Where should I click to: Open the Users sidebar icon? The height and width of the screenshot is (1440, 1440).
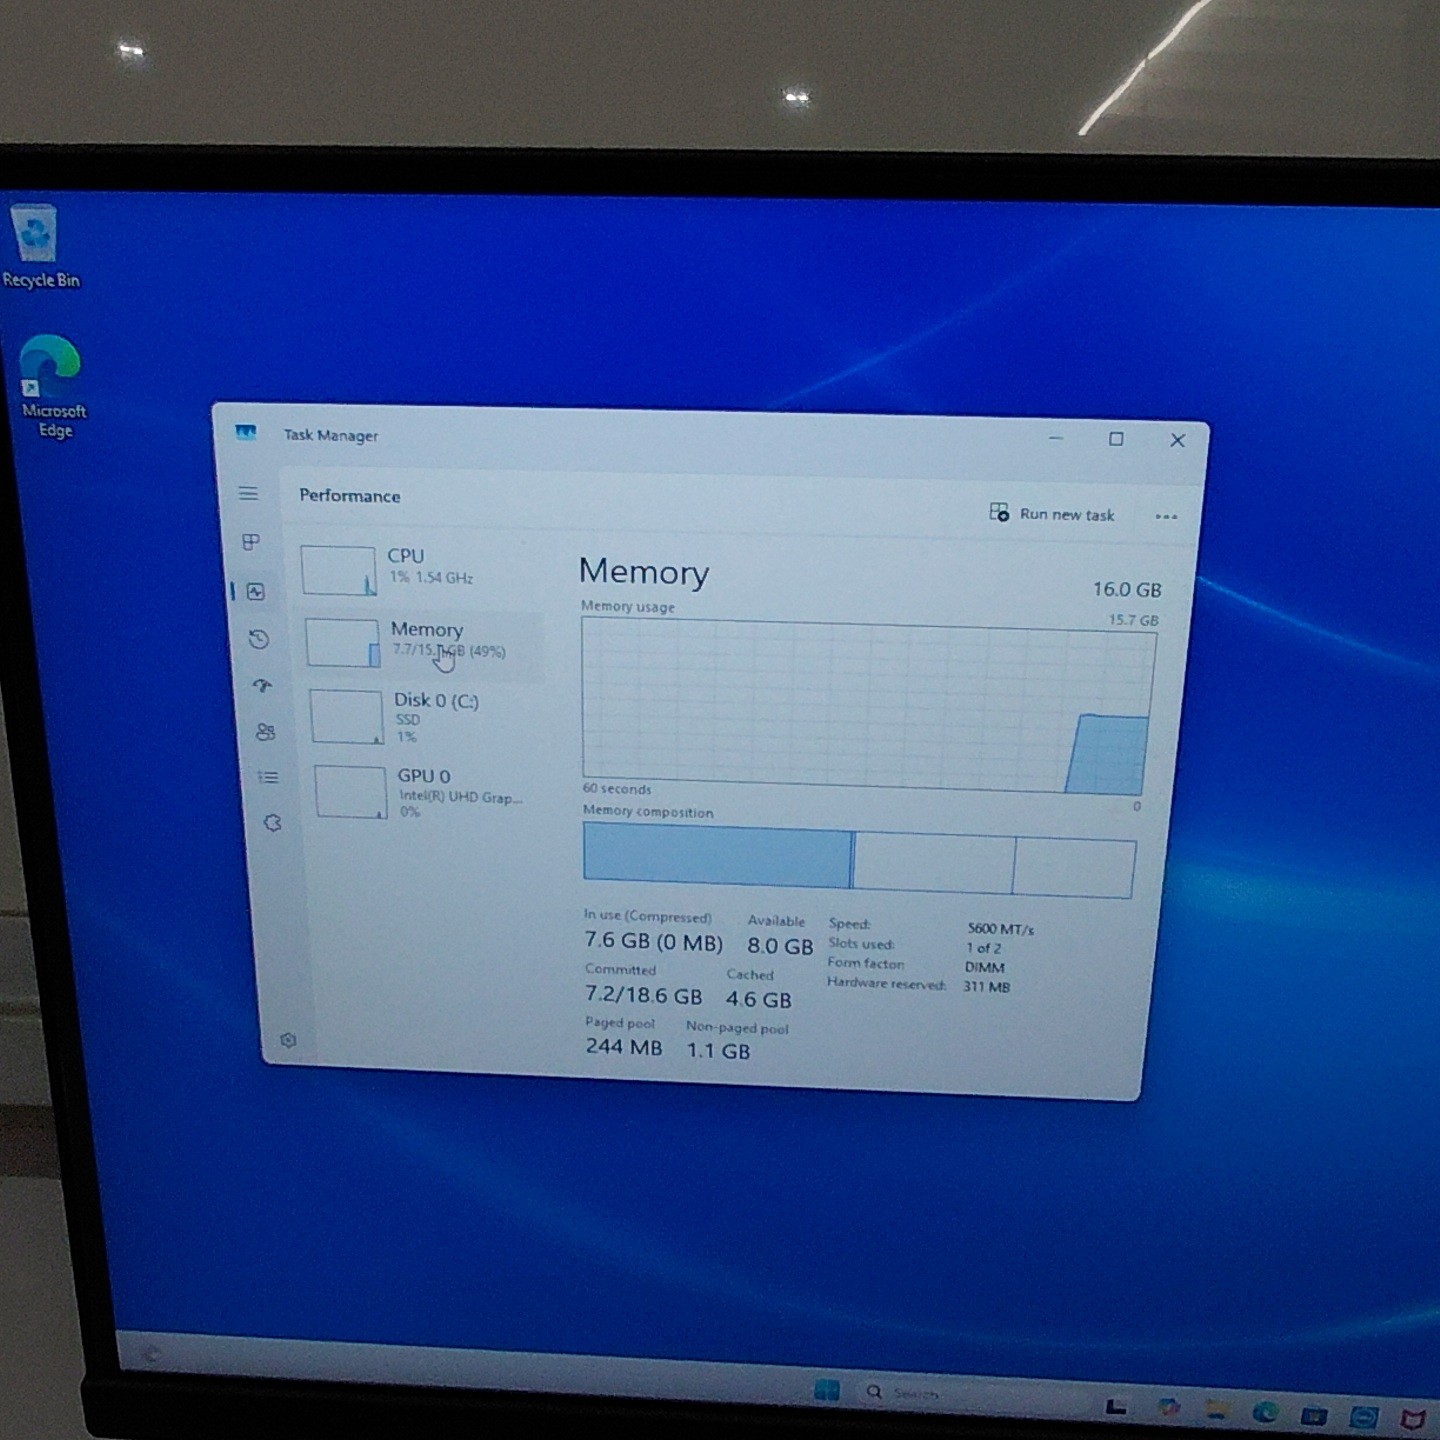click(265, 732)
